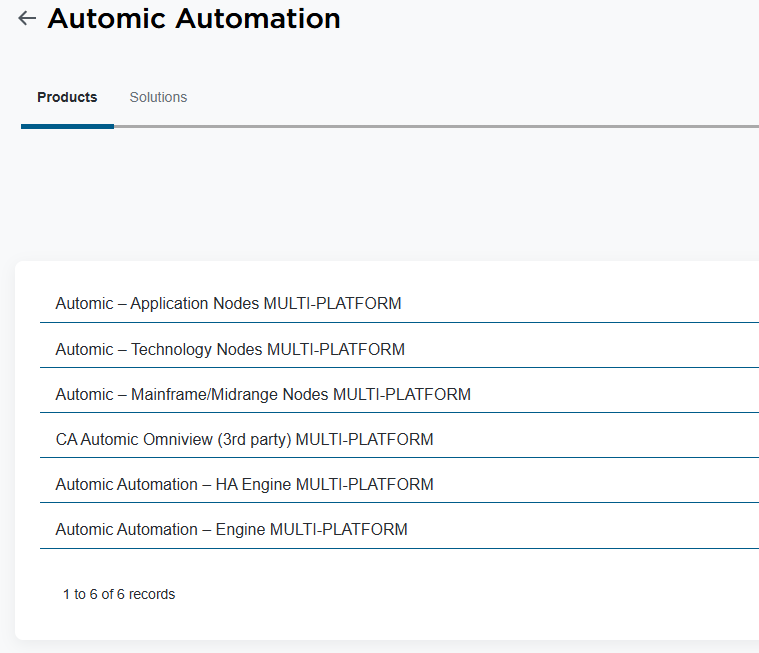Open Automic – Application Nodes MULTI-PLATFORM
759x653 pixels.
(228, 304)
